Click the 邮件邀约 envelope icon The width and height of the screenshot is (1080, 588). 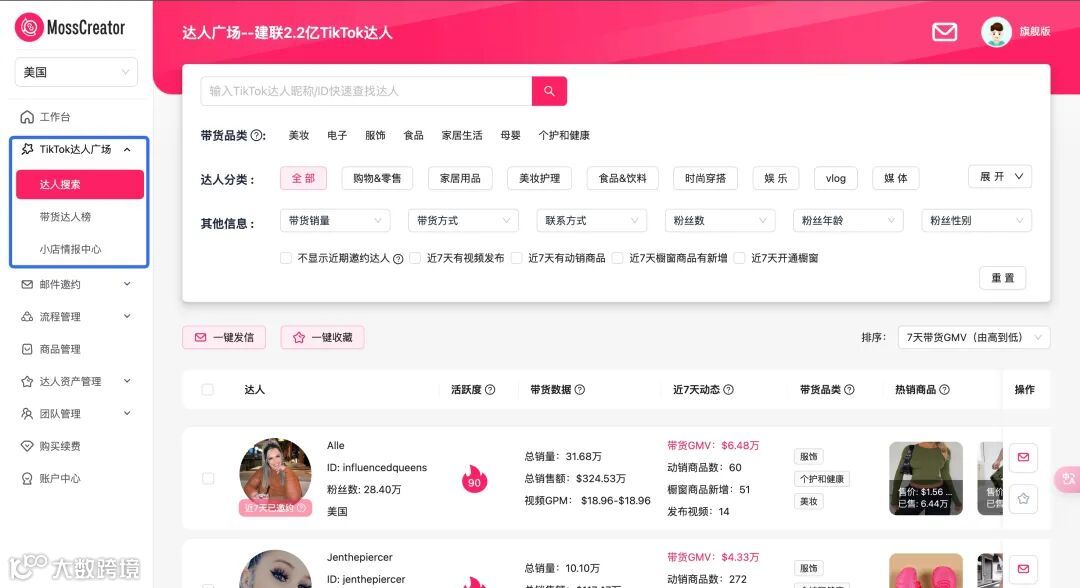tap(27, 284)
